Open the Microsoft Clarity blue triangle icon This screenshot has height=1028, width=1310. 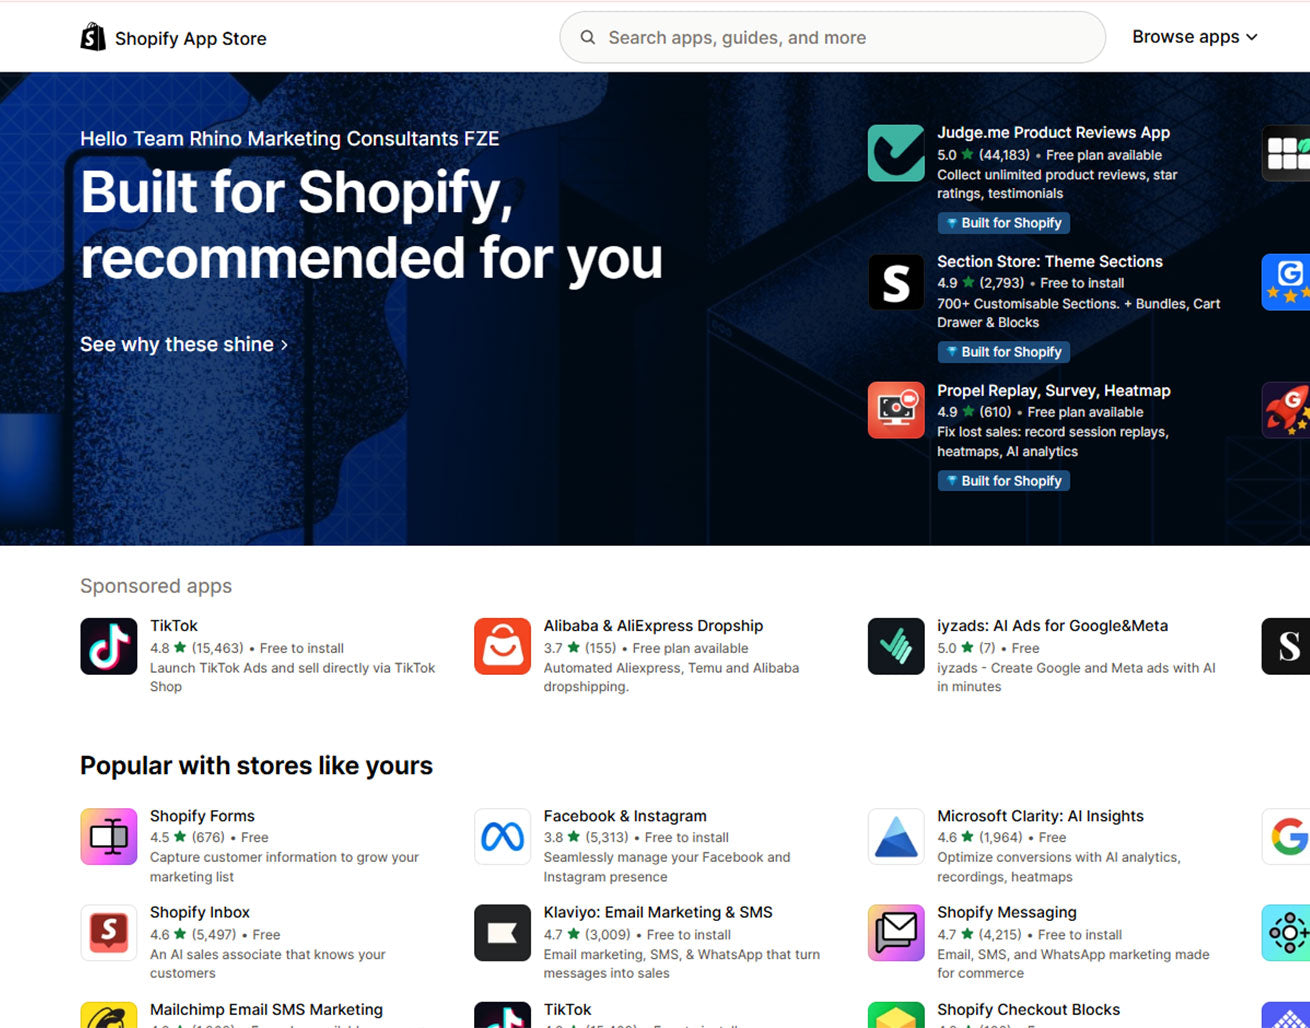[x=896, y=836]
